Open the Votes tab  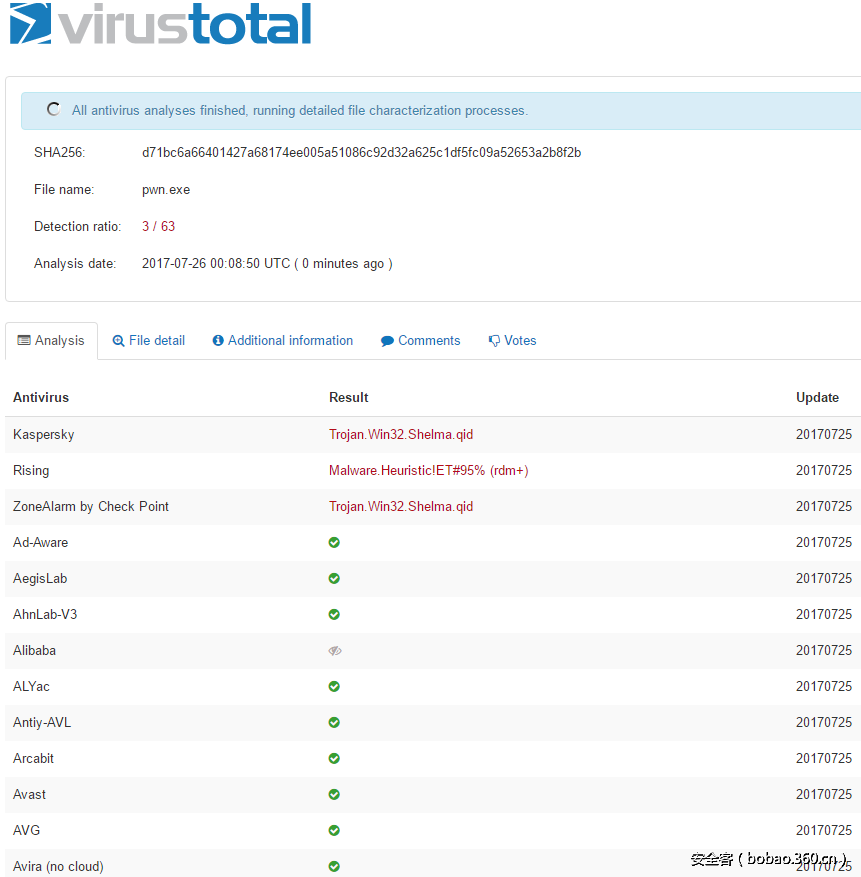coord(512,341)
